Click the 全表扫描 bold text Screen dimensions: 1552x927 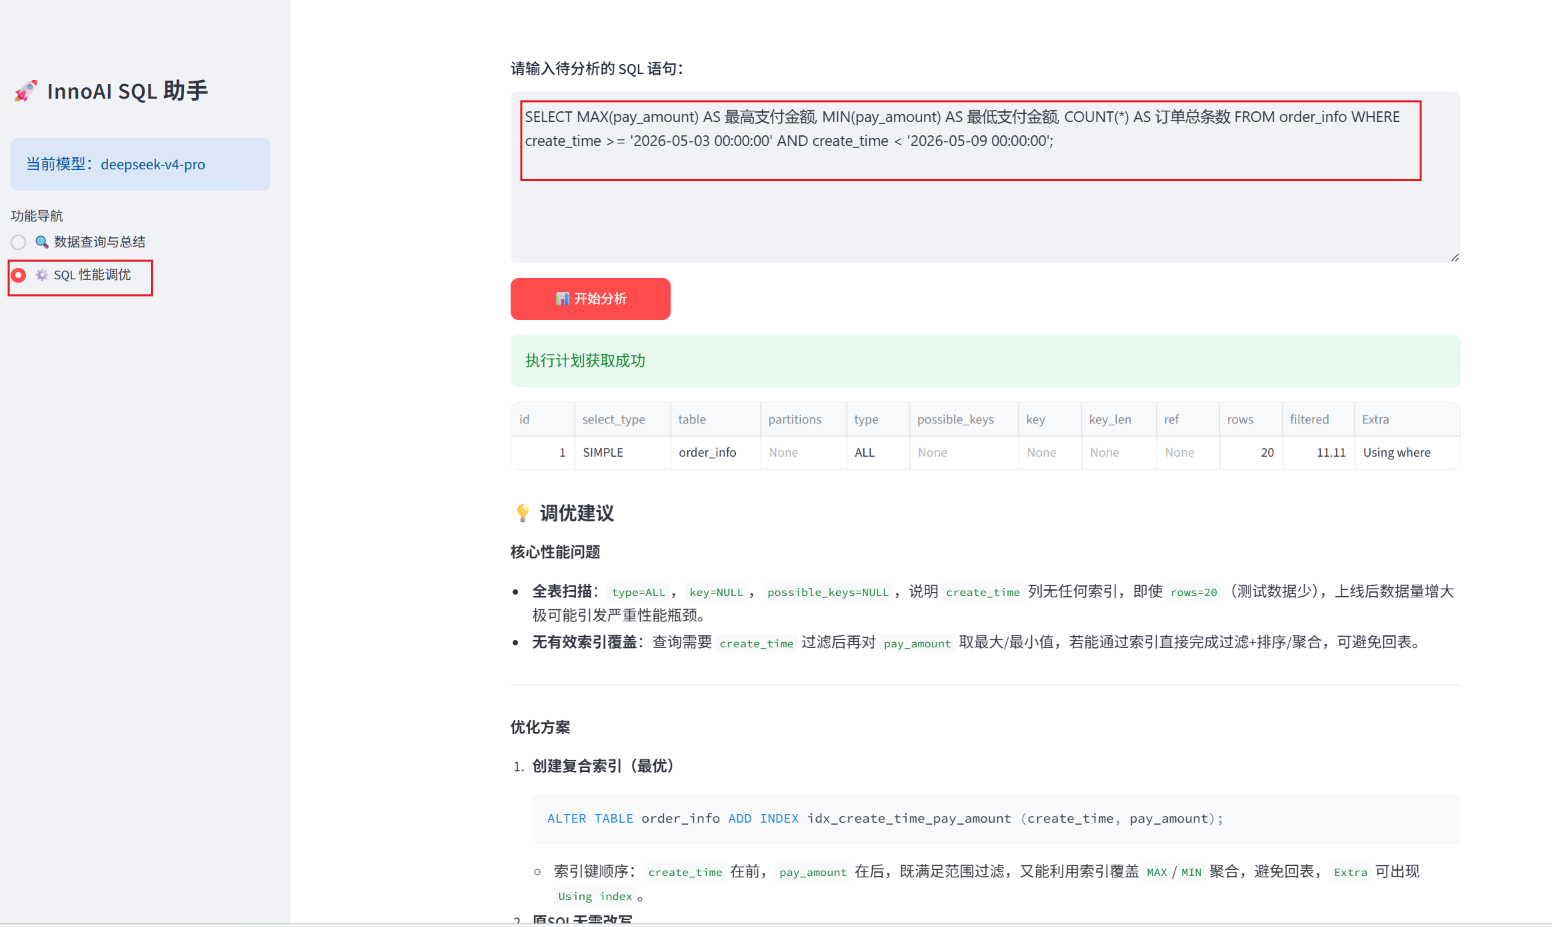pos(562,591)
